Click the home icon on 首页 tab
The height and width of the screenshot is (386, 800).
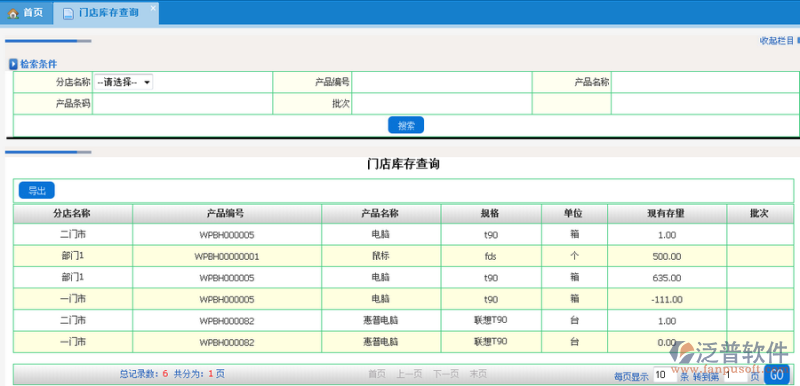tap(13, 13)
